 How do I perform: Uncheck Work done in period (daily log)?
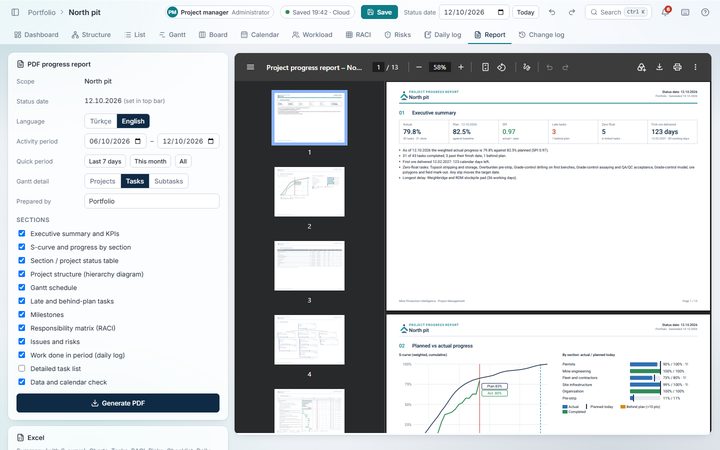22,355
